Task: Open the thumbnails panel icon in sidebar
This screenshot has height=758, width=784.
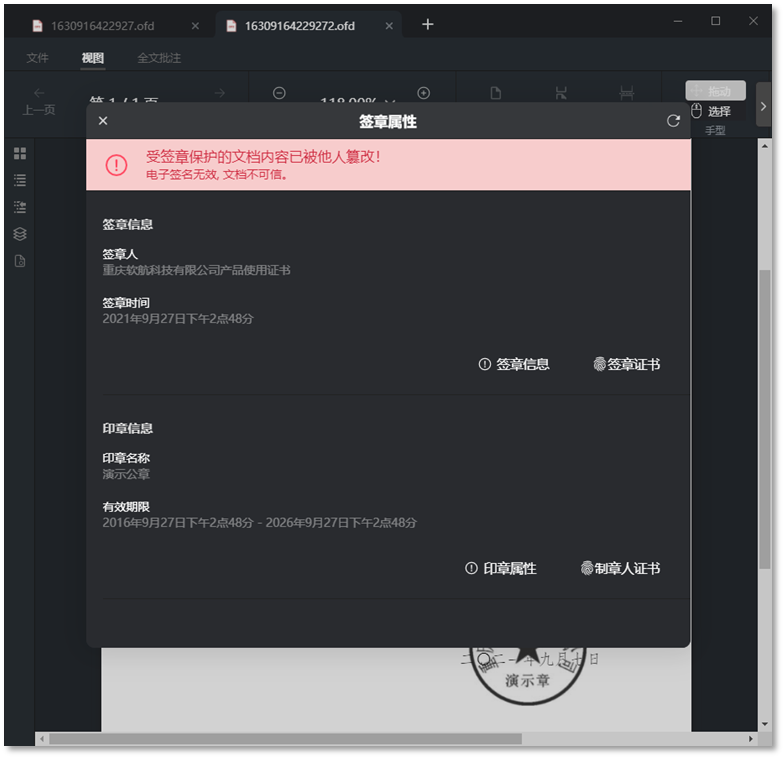Action: (x=20, y=154)
